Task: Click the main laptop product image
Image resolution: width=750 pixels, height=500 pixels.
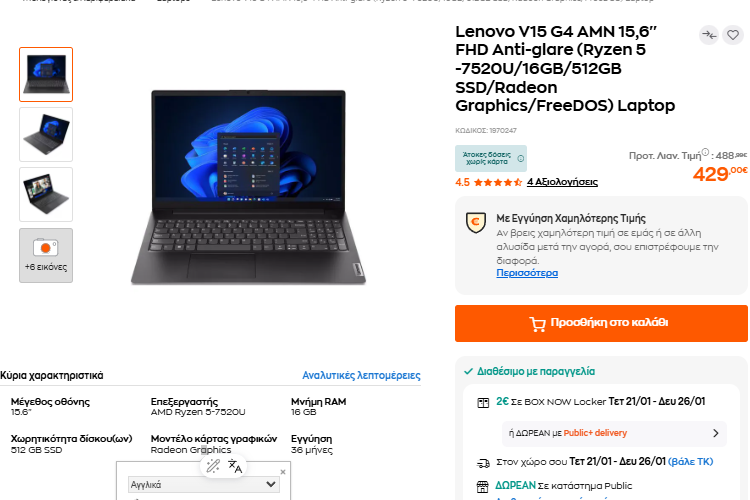Action: [248, 187]
